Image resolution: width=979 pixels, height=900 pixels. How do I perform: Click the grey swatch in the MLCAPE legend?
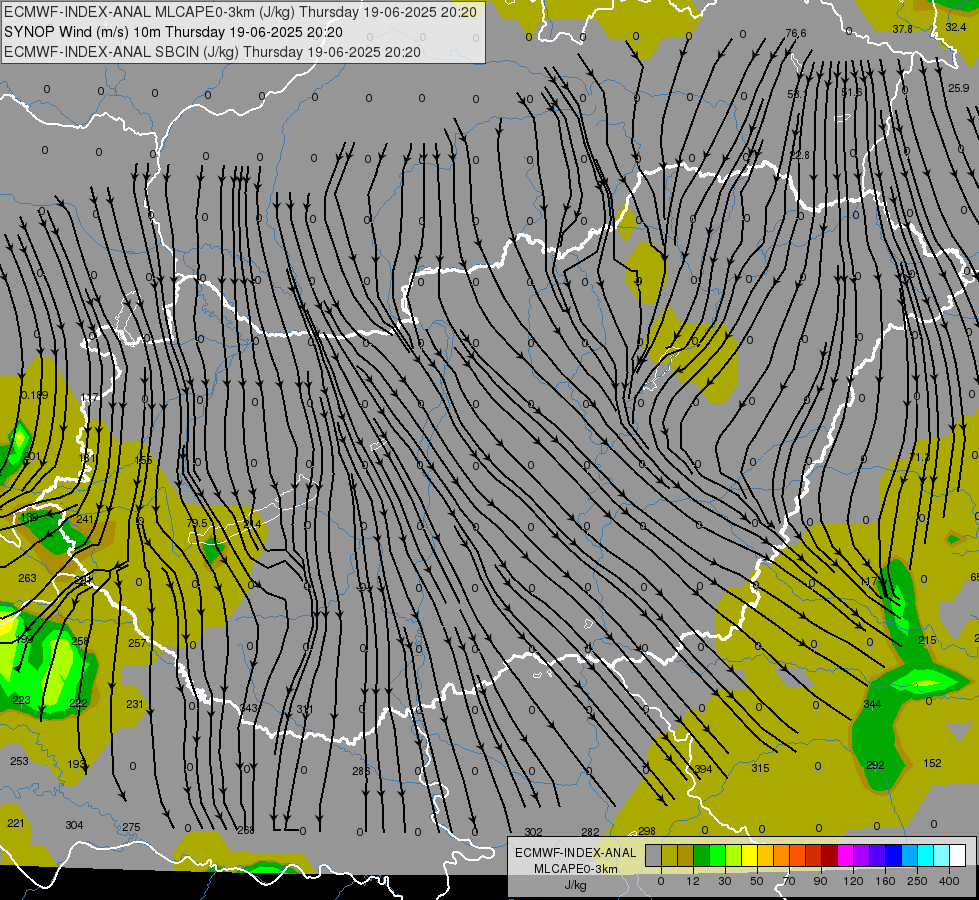point(654,855)
